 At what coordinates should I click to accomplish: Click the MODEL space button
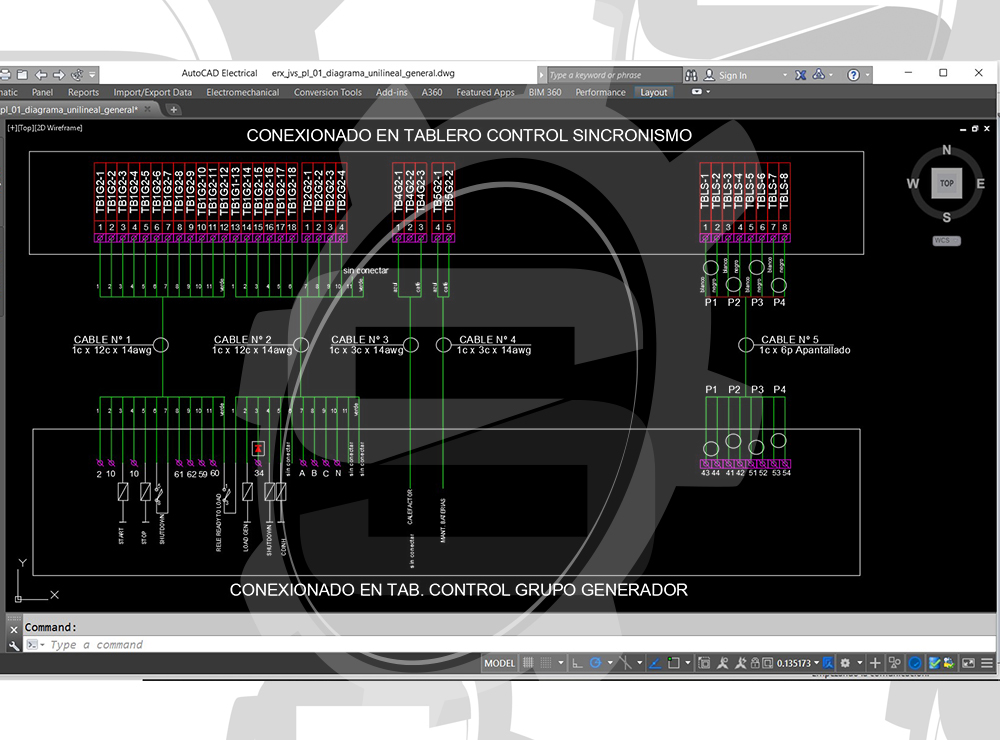coord(500,663)
